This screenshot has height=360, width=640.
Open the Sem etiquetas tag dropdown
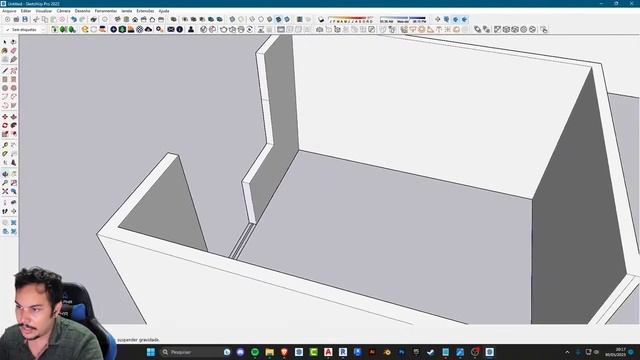pyautogui.click(x=25, y=29)
